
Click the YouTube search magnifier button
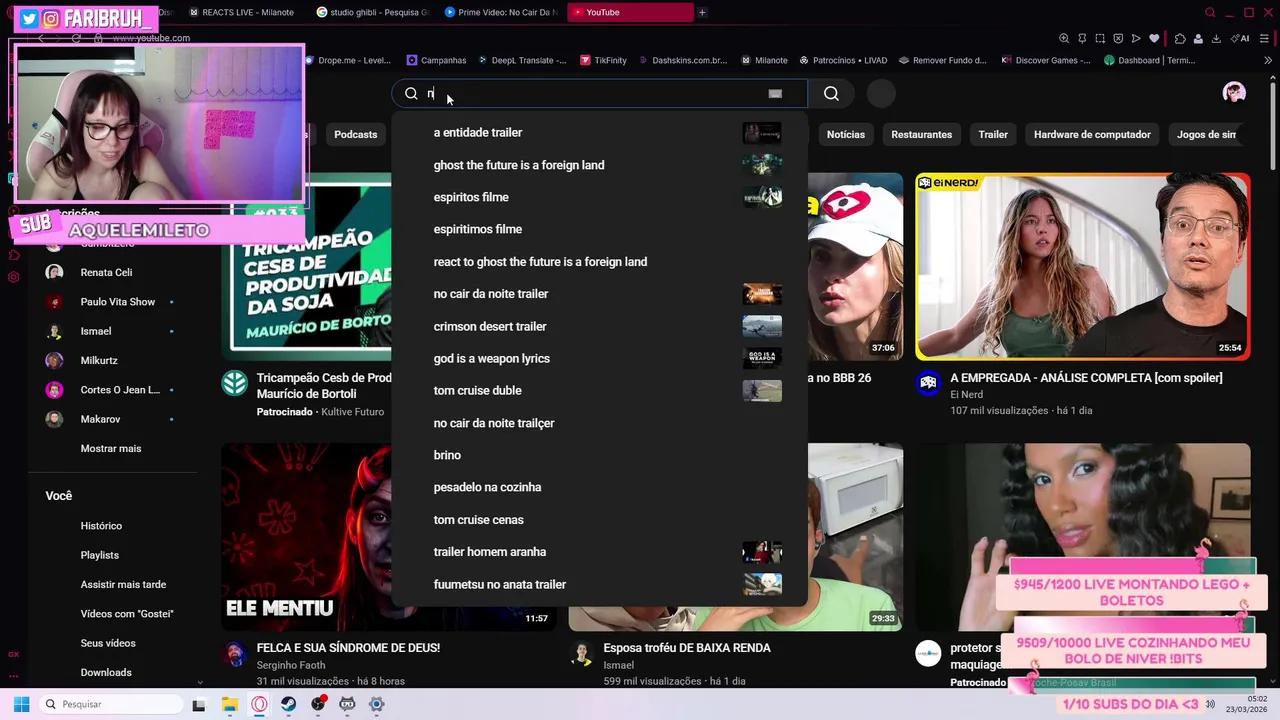click(831, 93)
